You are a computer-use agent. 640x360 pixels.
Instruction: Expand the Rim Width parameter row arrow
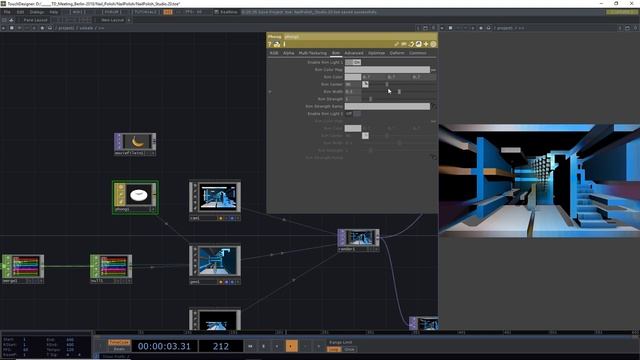tap(270, 92)
